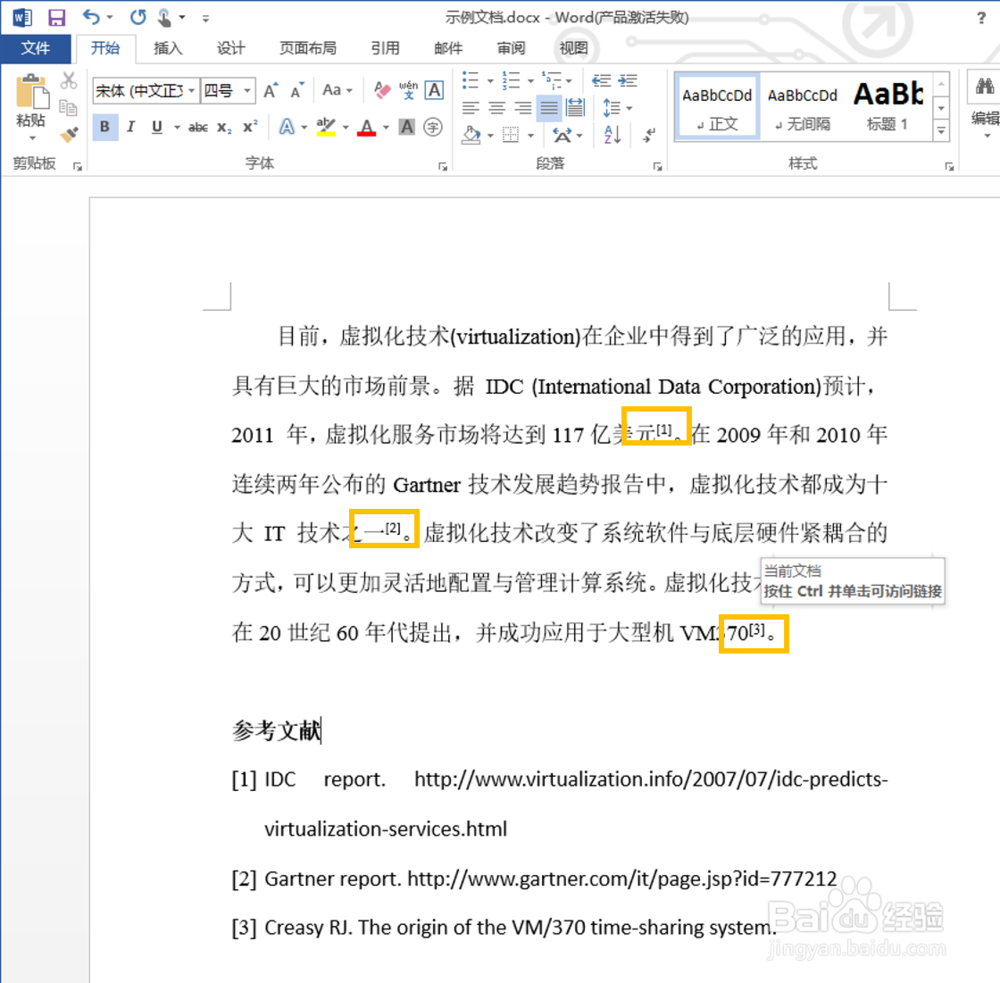Click the Gartner report reference line
The height and width of the screenshot is (983, 1000).
[534, 879]
